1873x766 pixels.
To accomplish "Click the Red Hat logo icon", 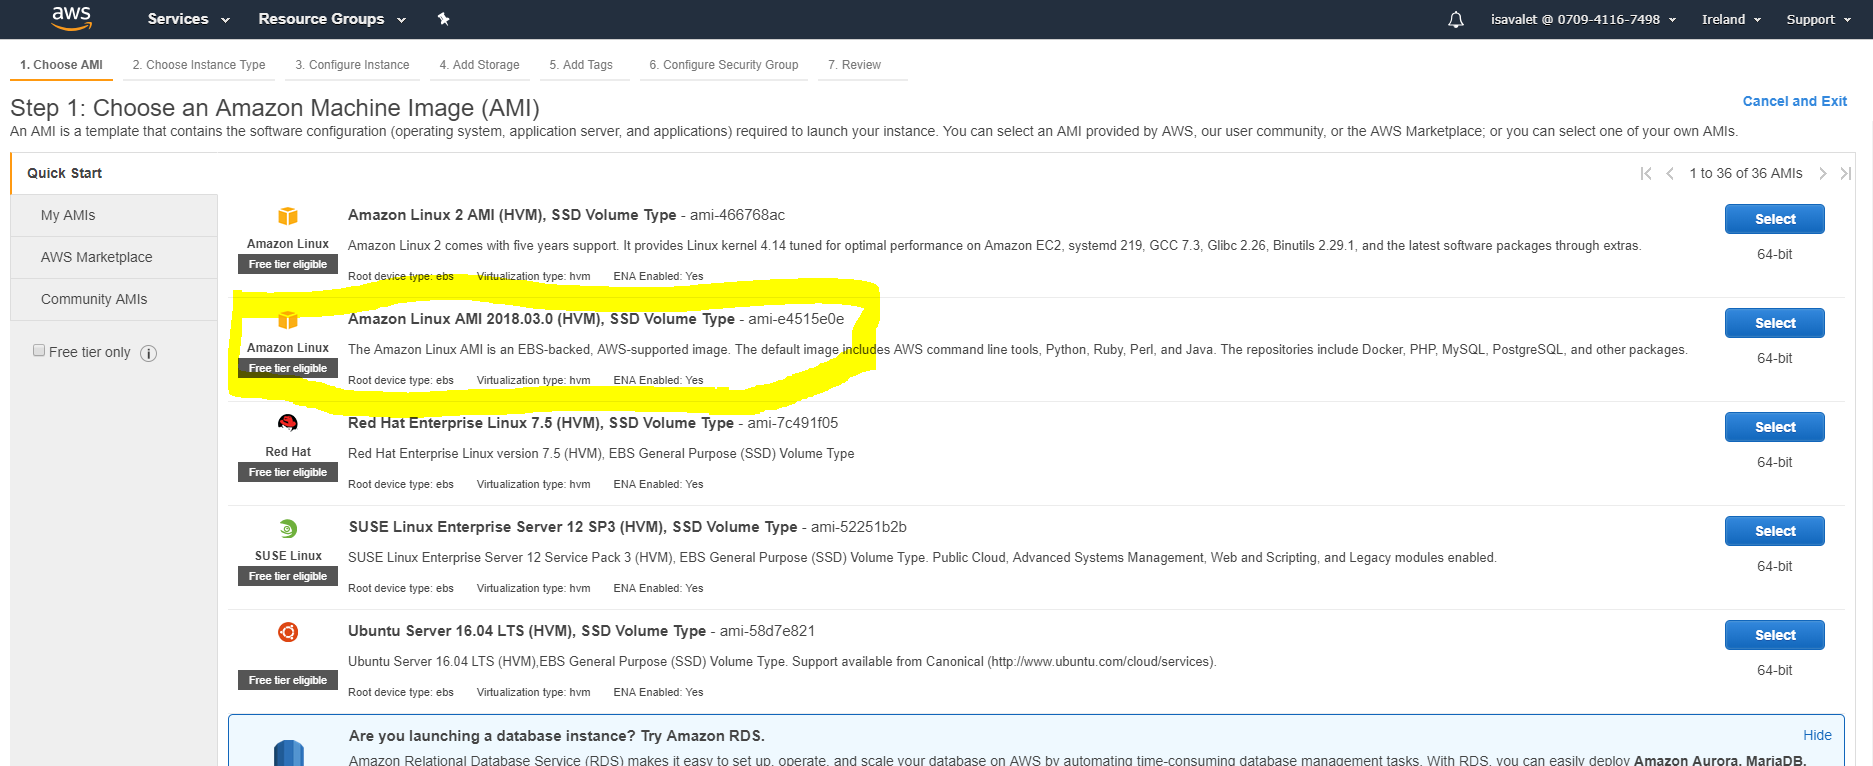I will (x=288, y=423).
